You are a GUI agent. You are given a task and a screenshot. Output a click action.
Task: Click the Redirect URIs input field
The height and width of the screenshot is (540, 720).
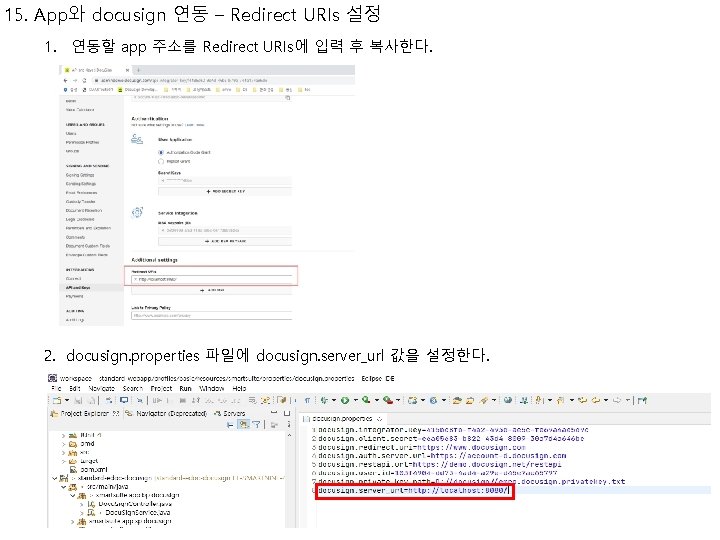click(212, 279)
